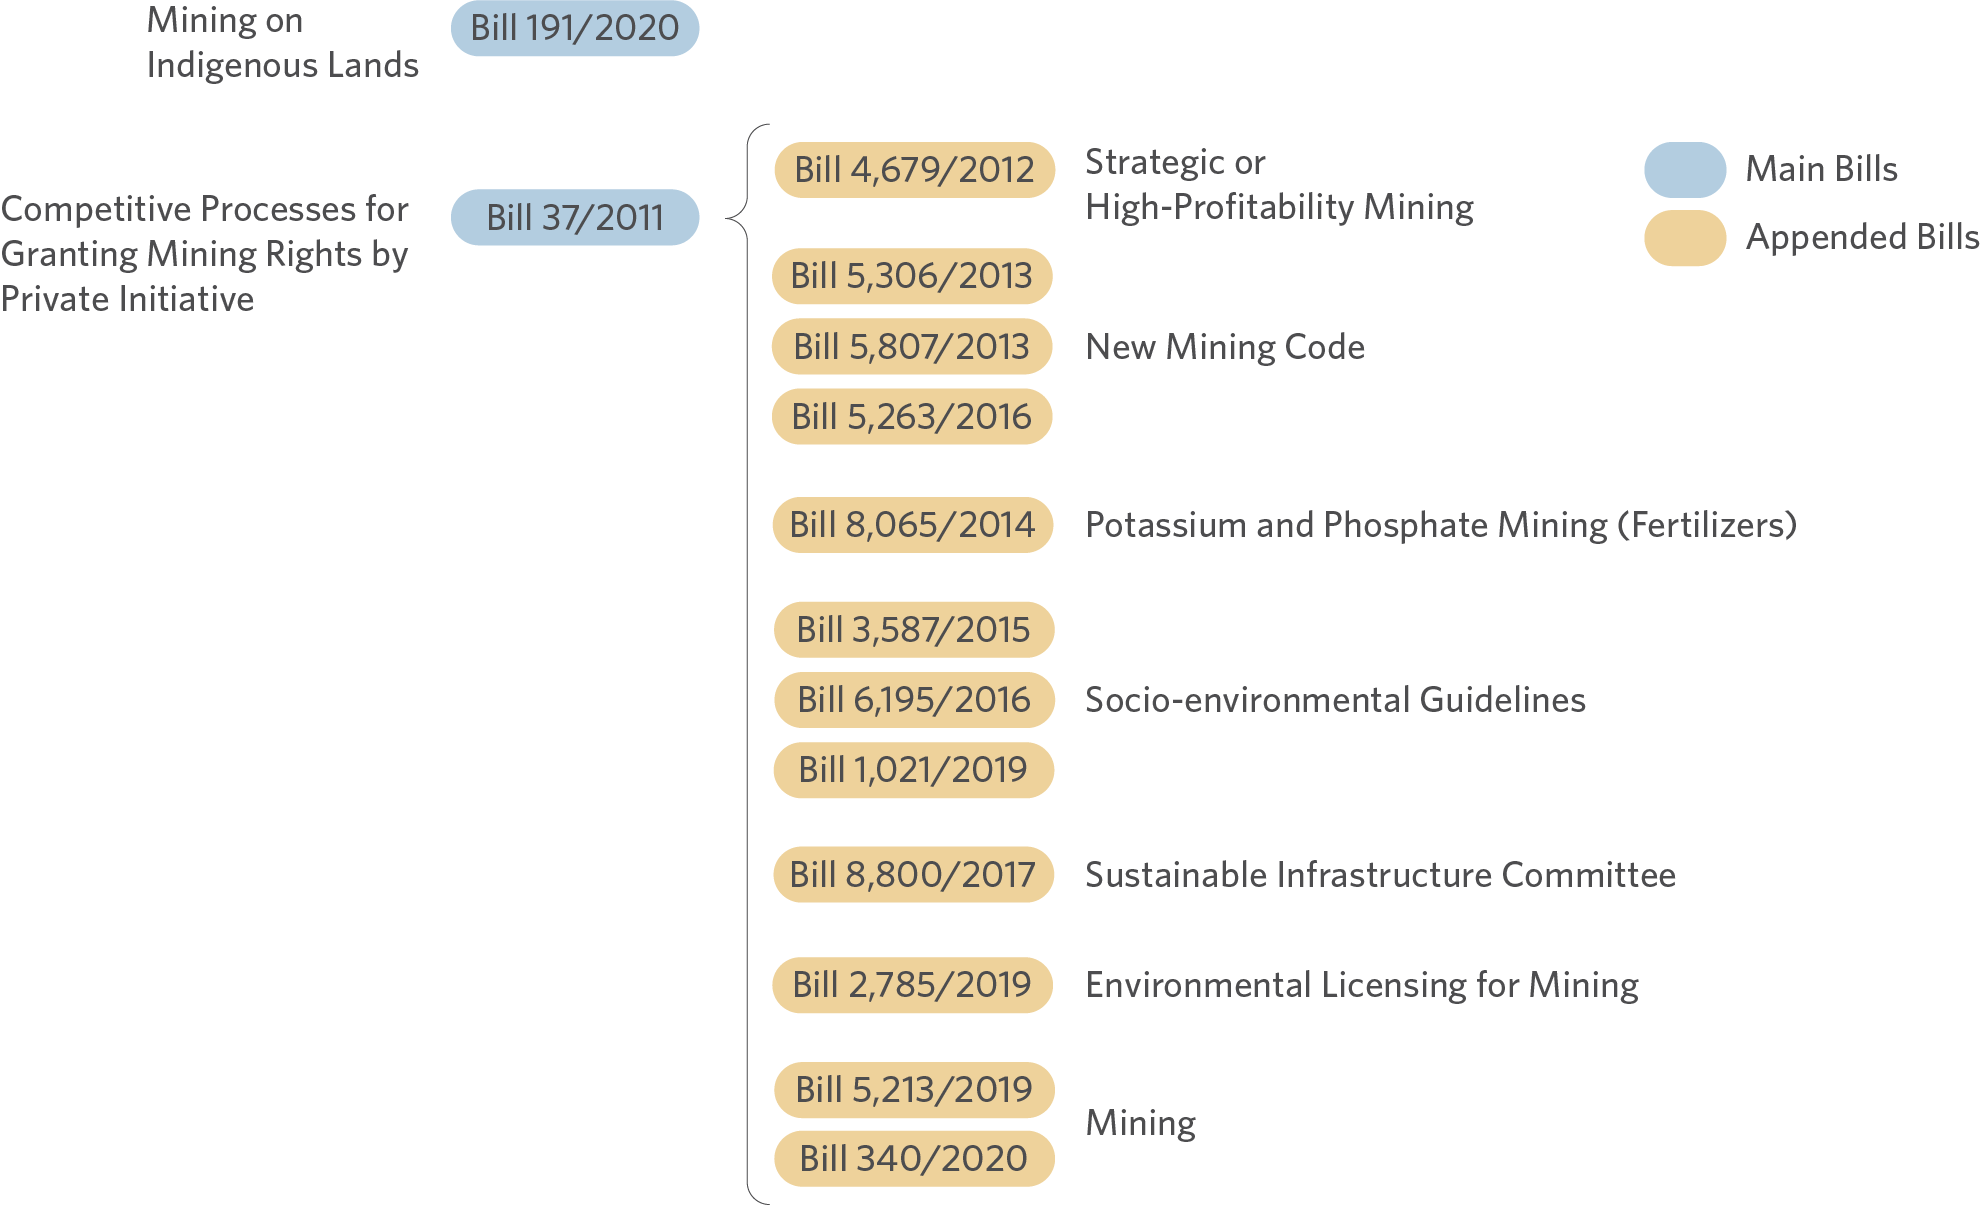Click the tan Appended Bills legend swatch
This screenshot has height=1206, width=1981.
(1685, 238)
